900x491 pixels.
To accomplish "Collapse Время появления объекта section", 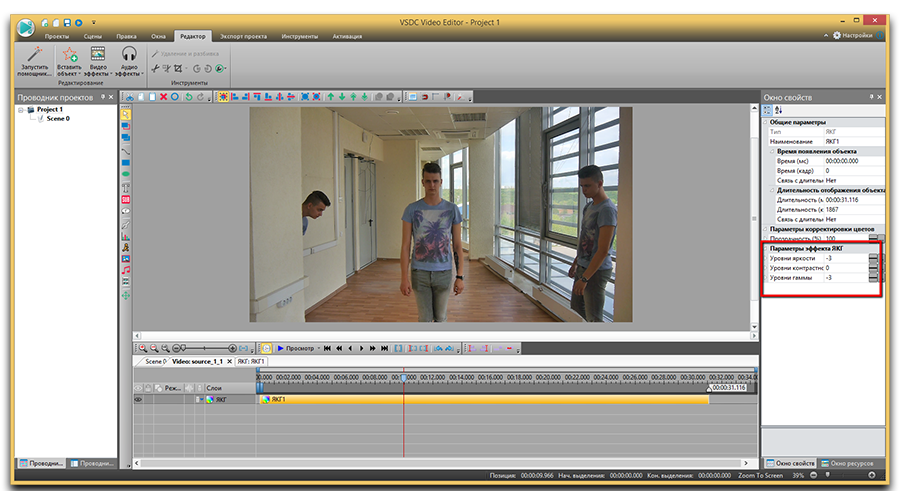I will pyautogui.click(x=772, y=152).
